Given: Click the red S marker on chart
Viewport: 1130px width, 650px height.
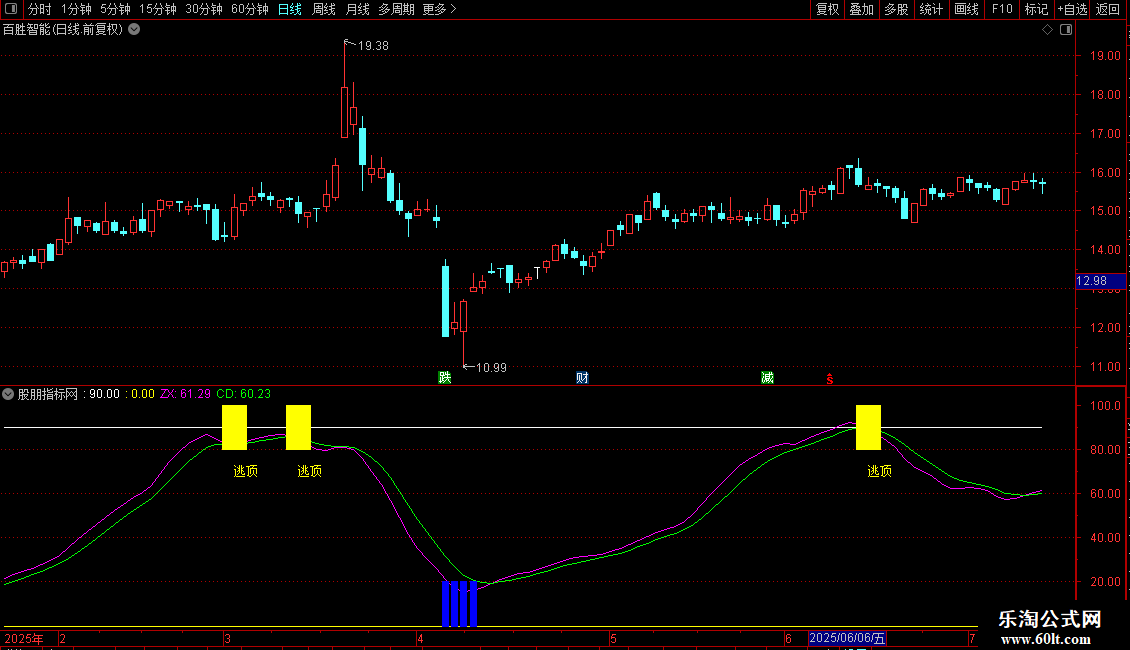Looking at the screenshot, I should point(829,379).
